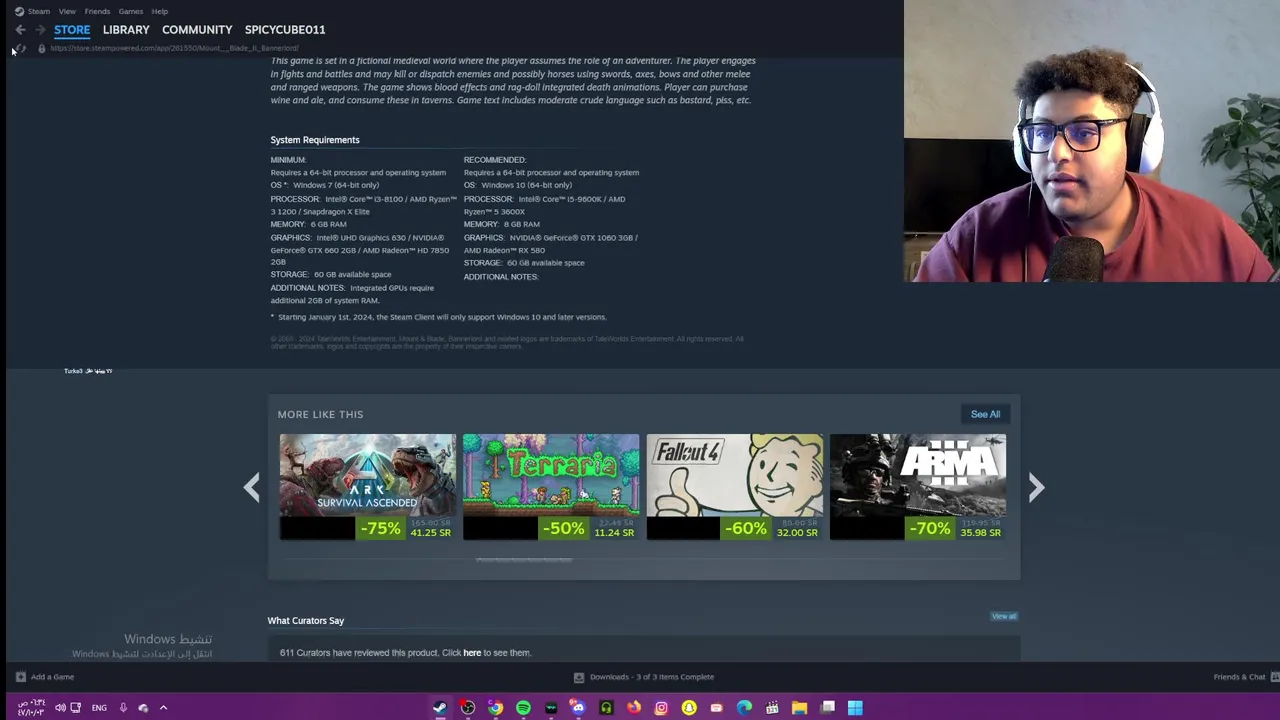Click the 'What Curators Say' heading
The height and width of the screenshot is (720, 1280).
(x=306, y=621)
